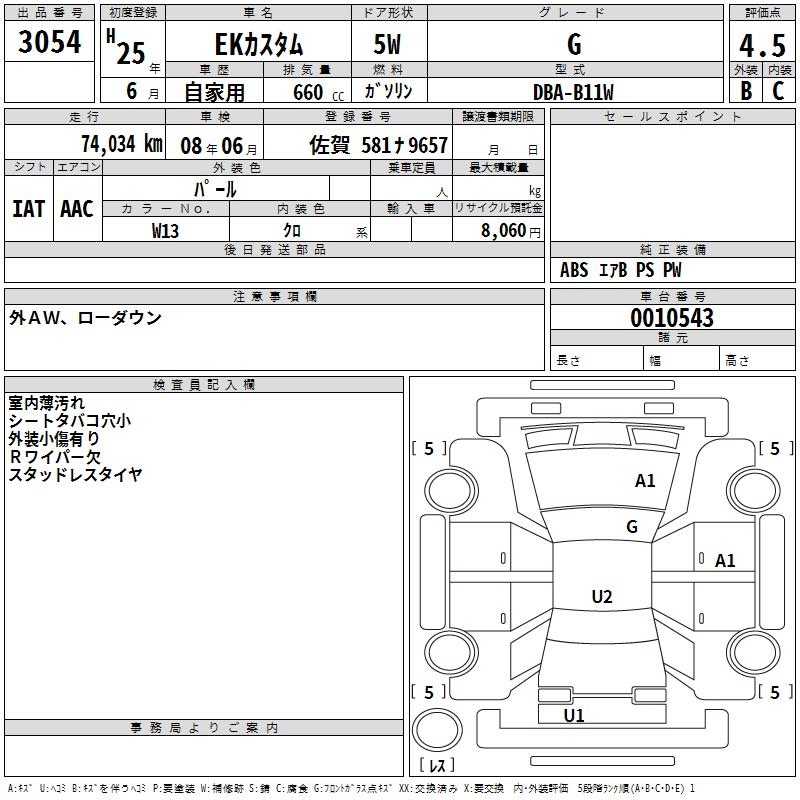Viewport: 800px width, 800px height.
Task: Click the shift type IAT
Action: [x=29, y=209]
